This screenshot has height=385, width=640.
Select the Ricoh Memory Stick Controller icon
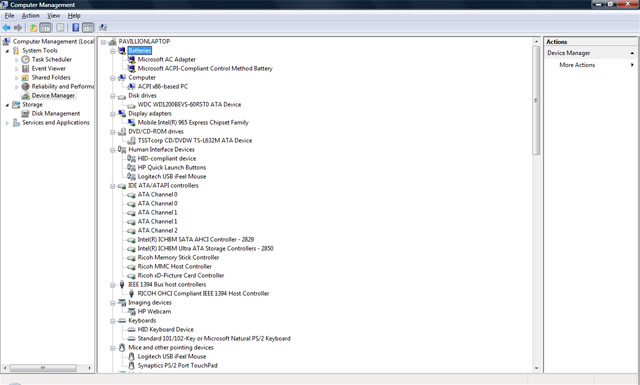point(131,258)
